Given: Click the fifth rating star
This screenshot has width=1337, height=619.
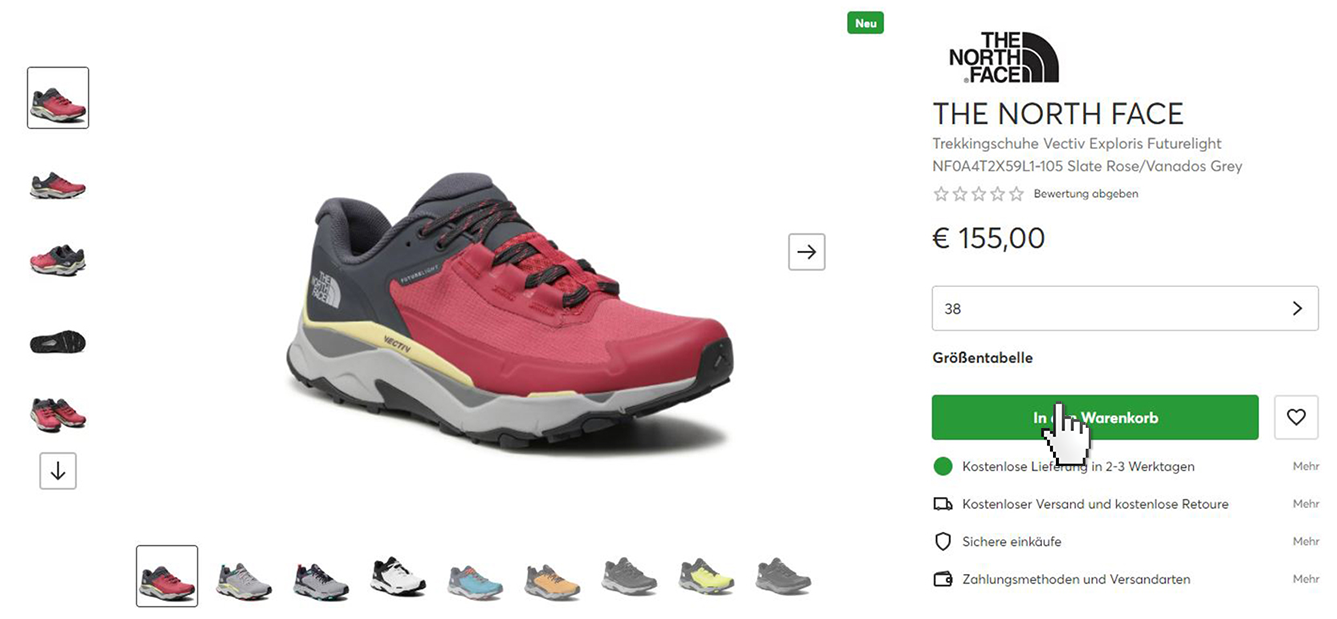Looking at the screenshot, I should pyautogui.click(x=1016, y=194).
